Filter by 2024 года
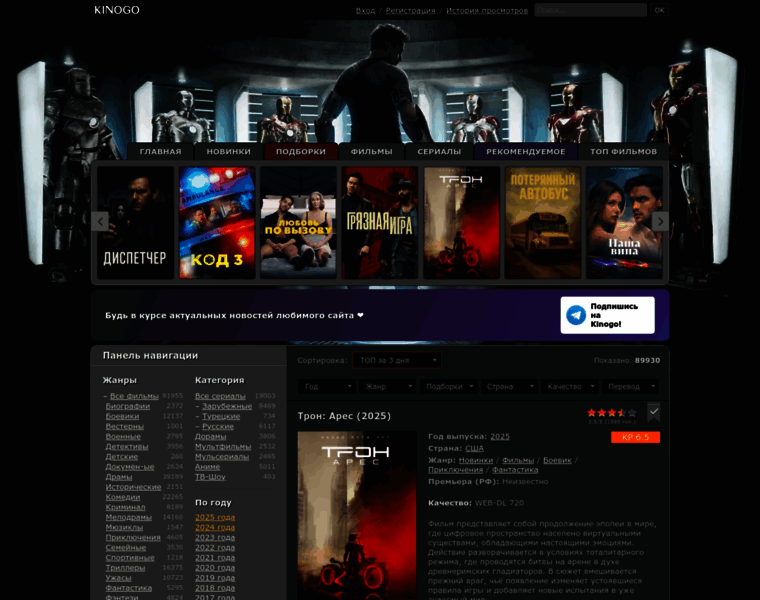 215,527
